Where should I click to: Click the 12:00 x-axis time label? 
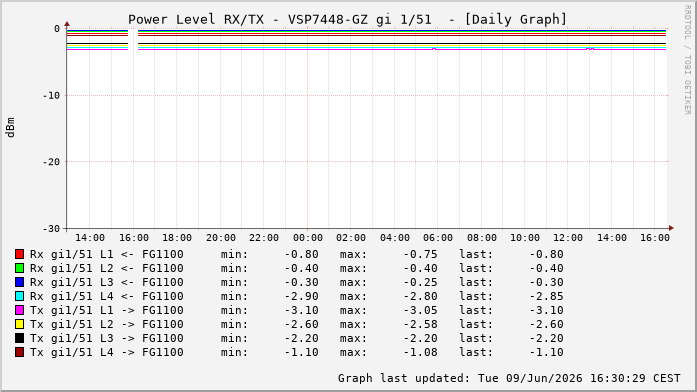(568, 238)
